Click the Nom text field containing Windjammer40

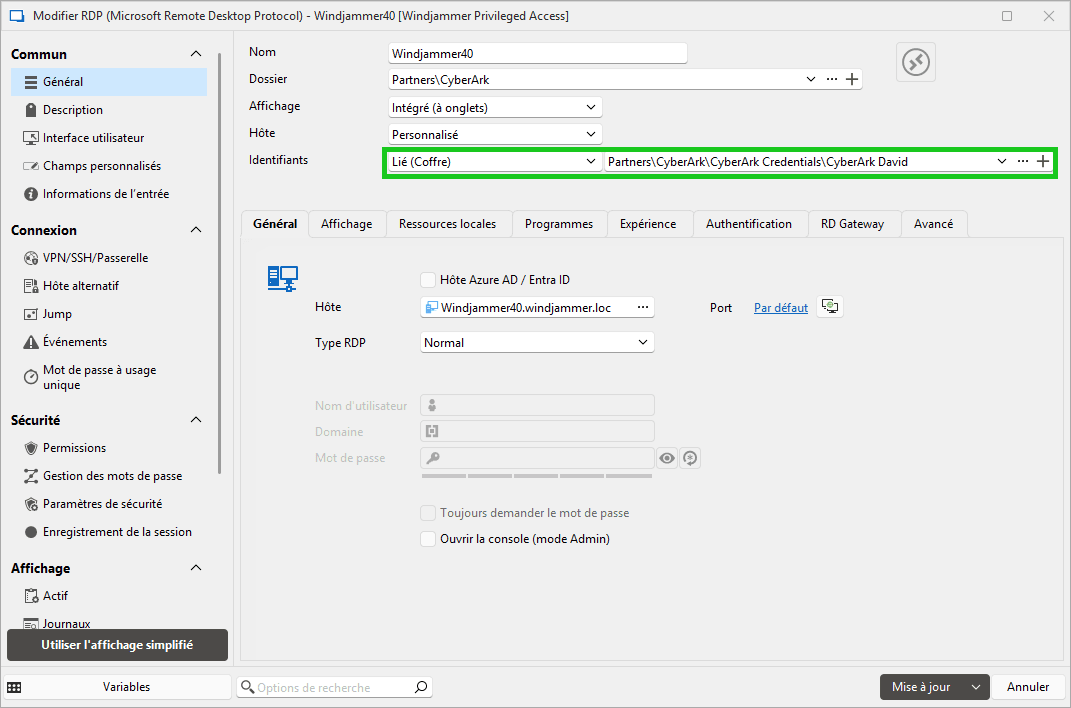click(x=537, y=53)
